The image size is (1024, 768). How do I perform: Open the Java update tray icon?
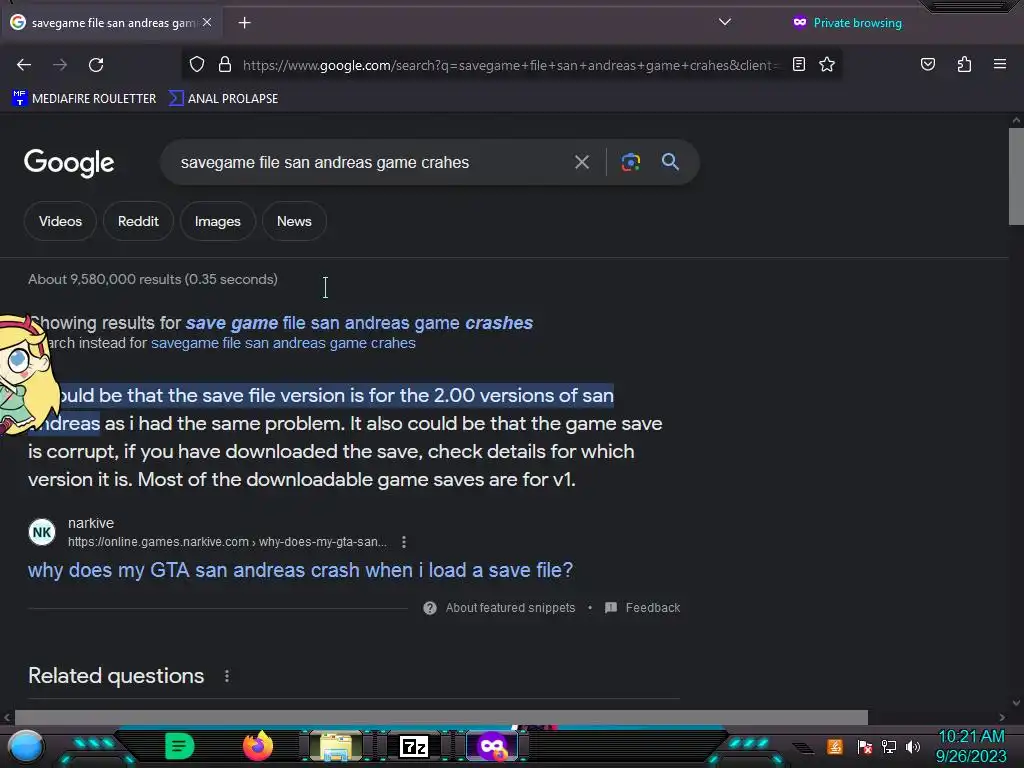point(835,746)
